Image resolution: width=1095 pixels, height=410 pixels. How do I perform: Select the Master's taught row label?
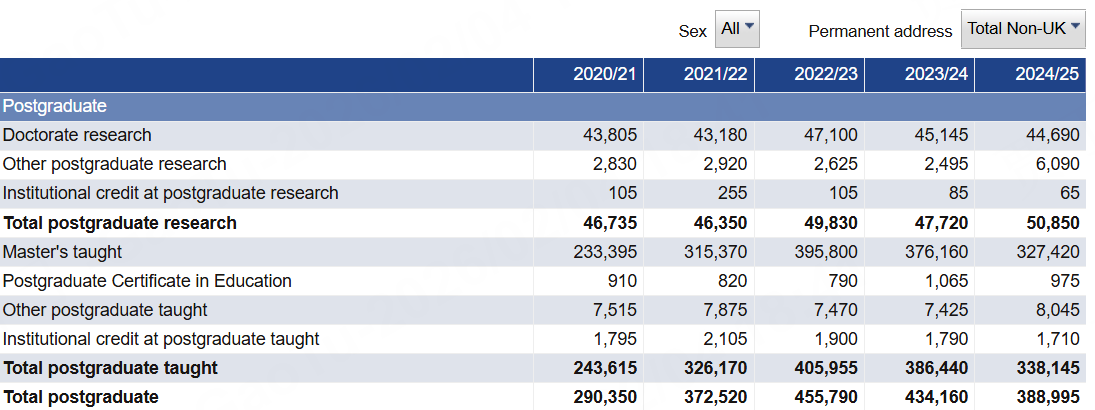(x=62, y=252)
